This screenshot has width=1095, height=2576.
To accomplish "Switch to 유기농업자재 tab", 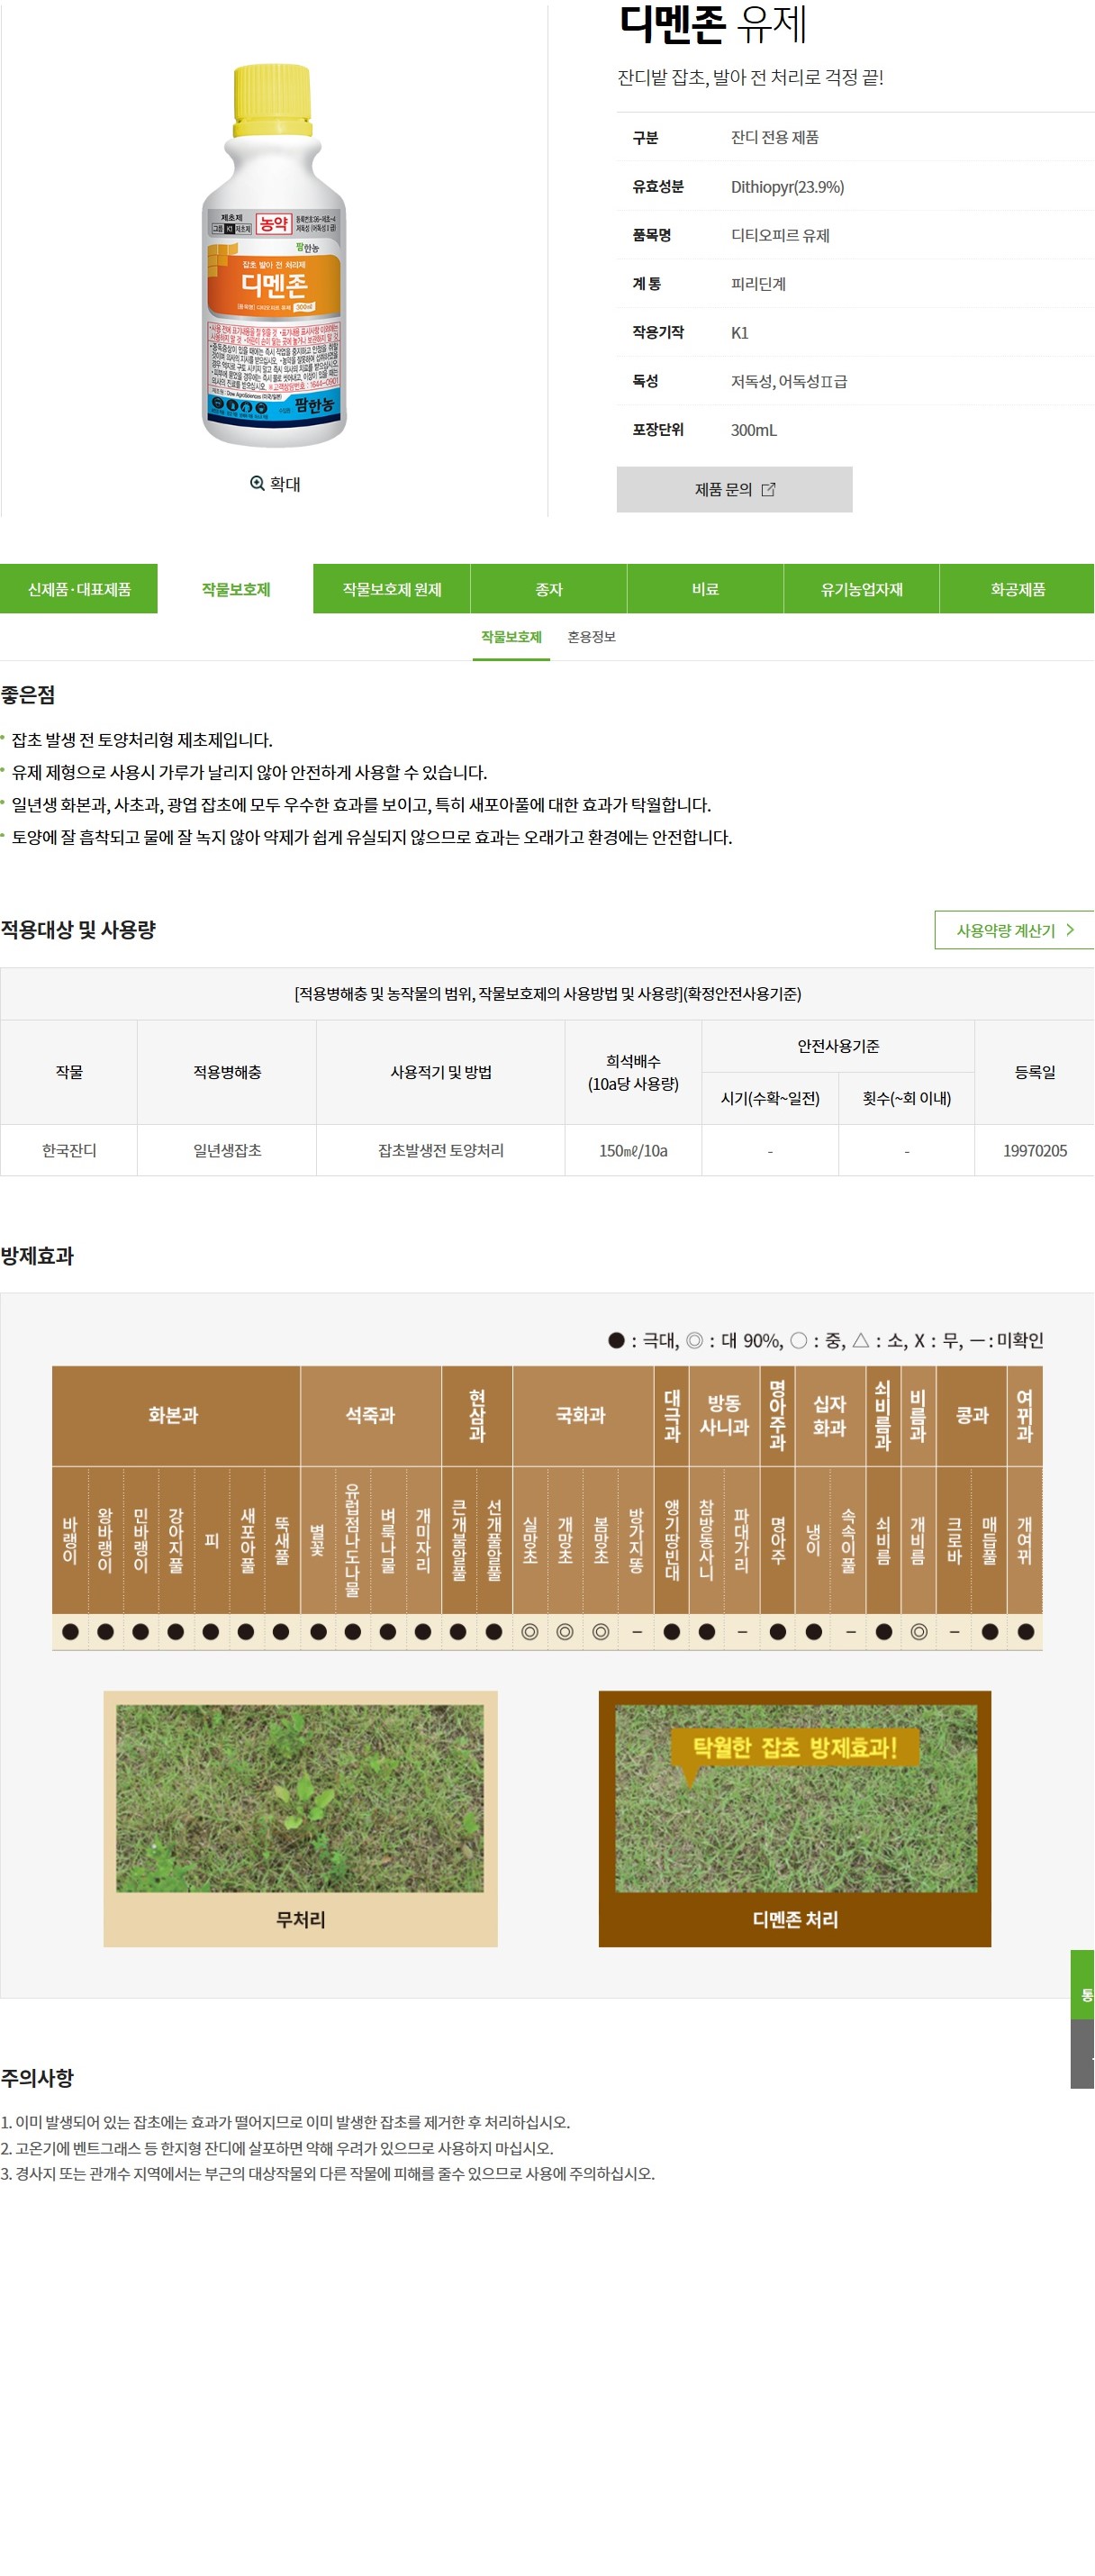I will pos(861,589).
